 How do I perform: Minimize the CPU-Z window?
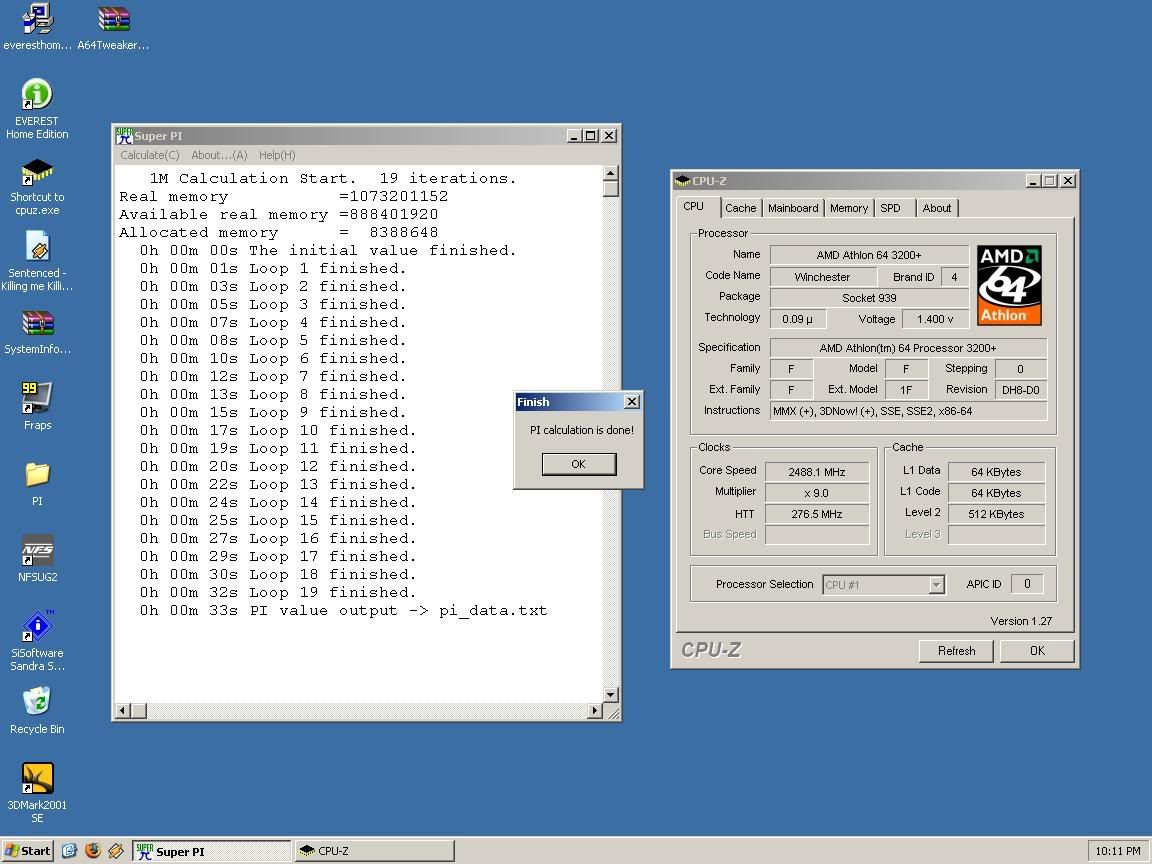click(1034, 181)
